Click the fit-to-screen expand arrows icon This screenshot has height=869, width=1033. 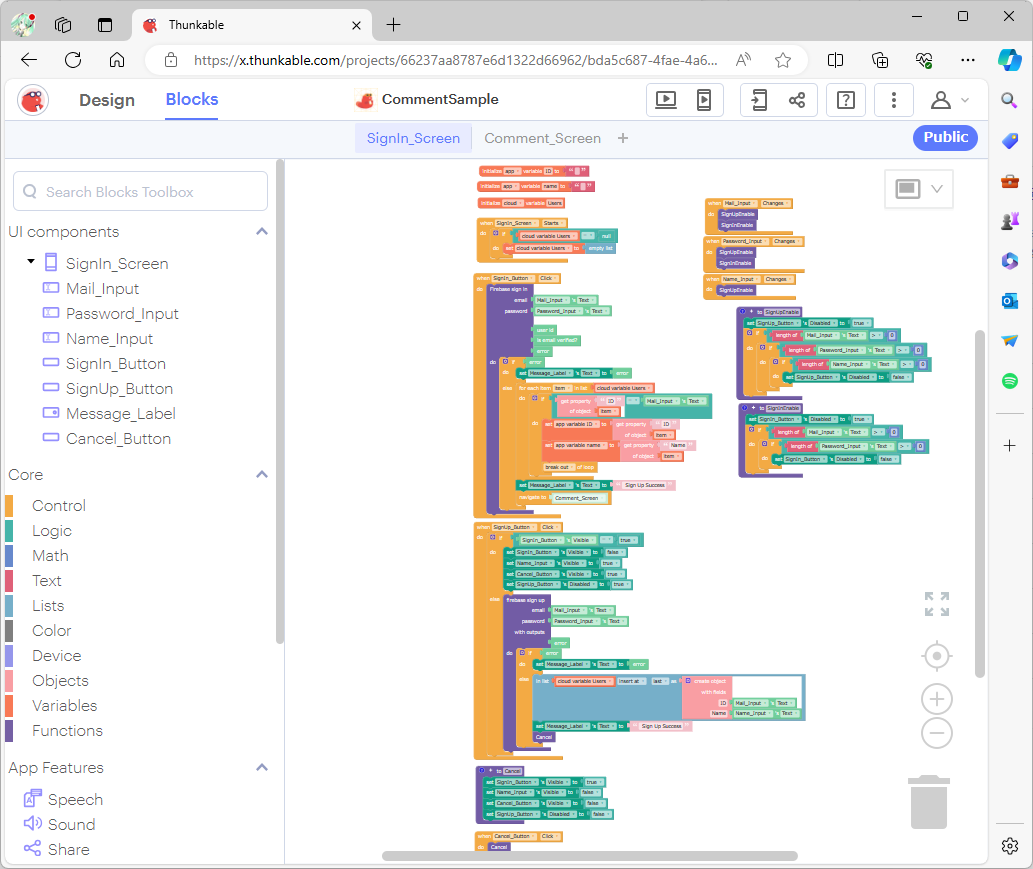937,603
